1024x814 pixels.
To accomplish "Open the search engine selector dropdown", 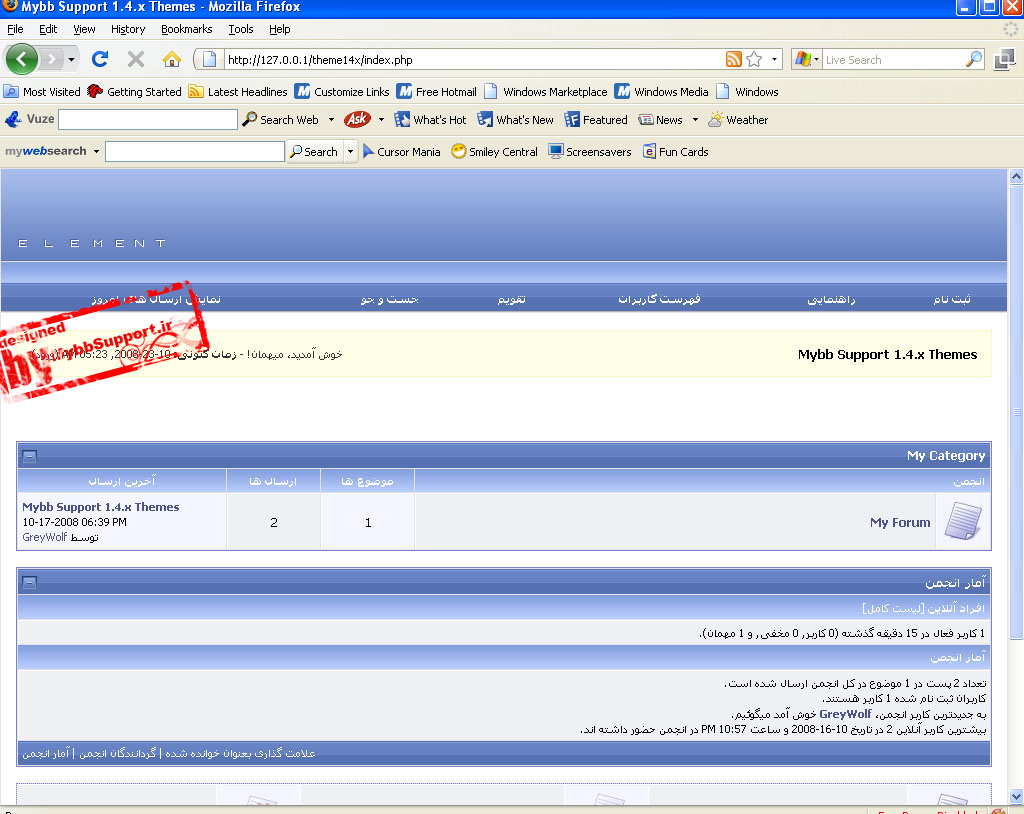I will tap(808, 60).
